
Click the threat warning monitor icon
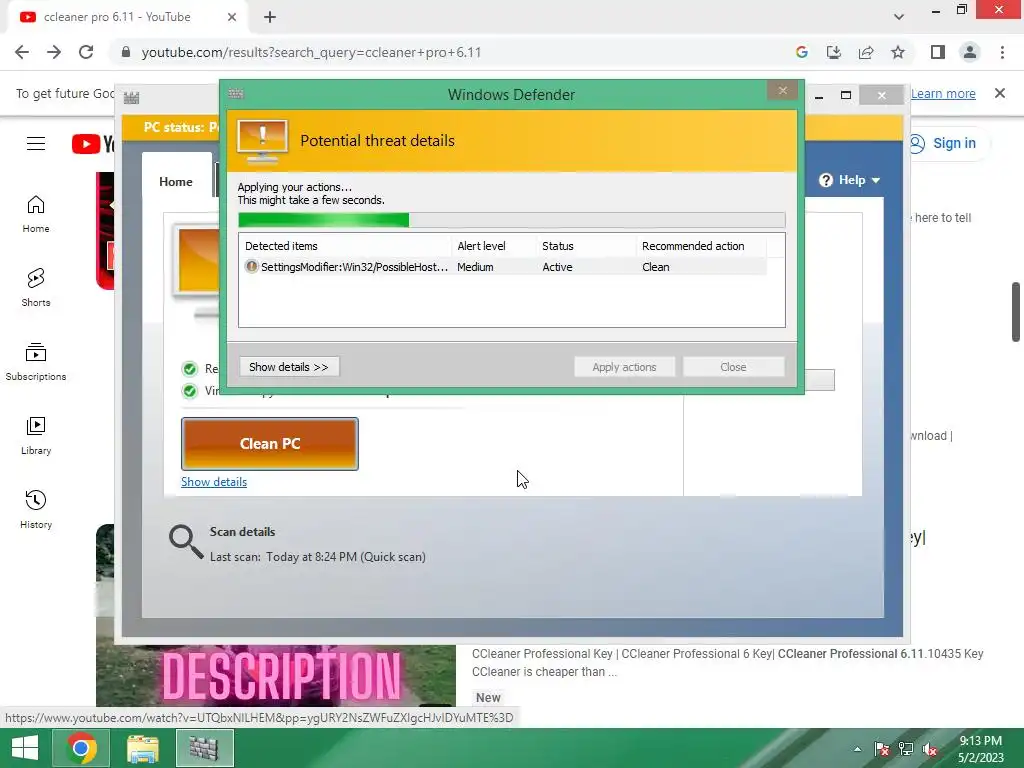(263, 142)
